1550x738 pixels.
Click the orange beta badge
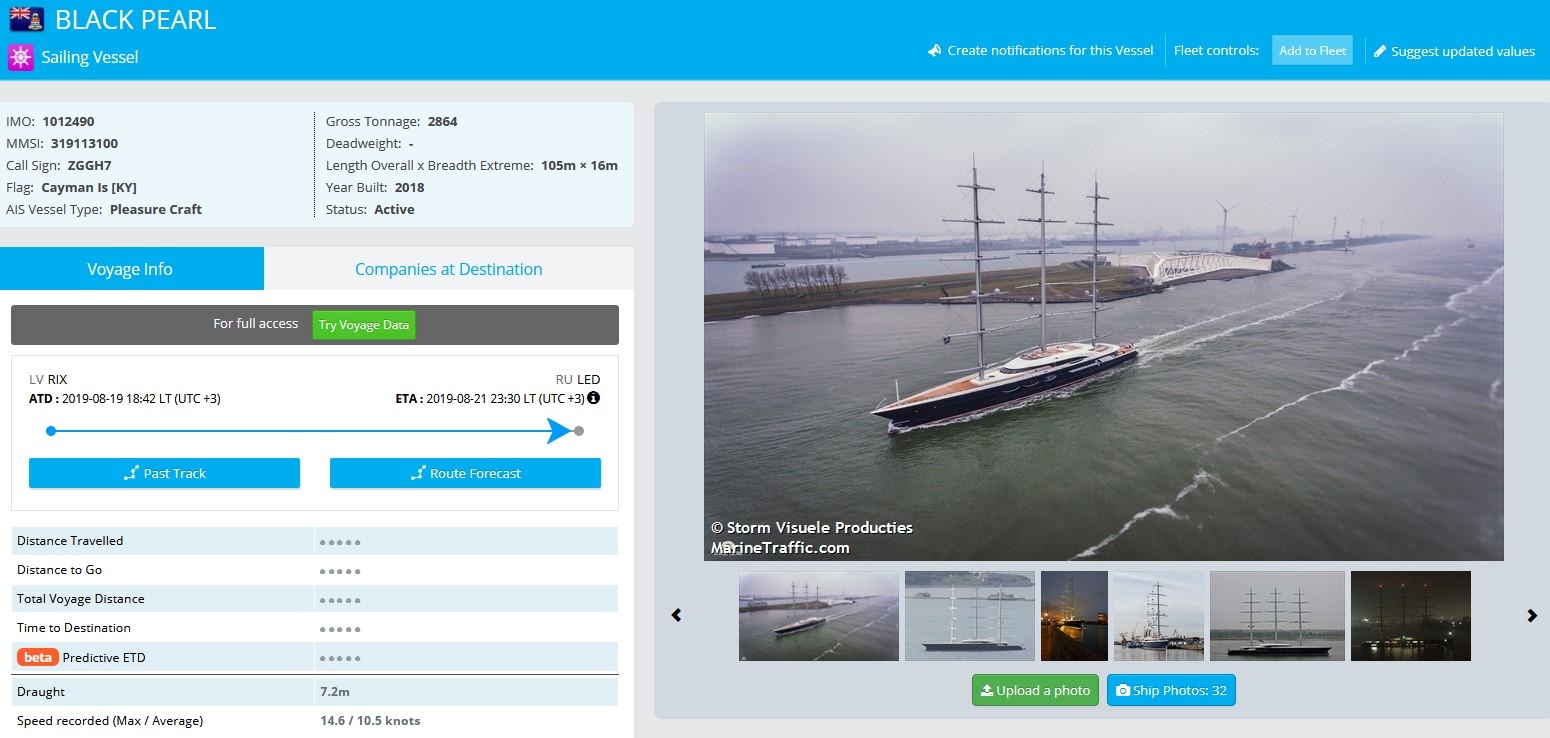(37, 657)
